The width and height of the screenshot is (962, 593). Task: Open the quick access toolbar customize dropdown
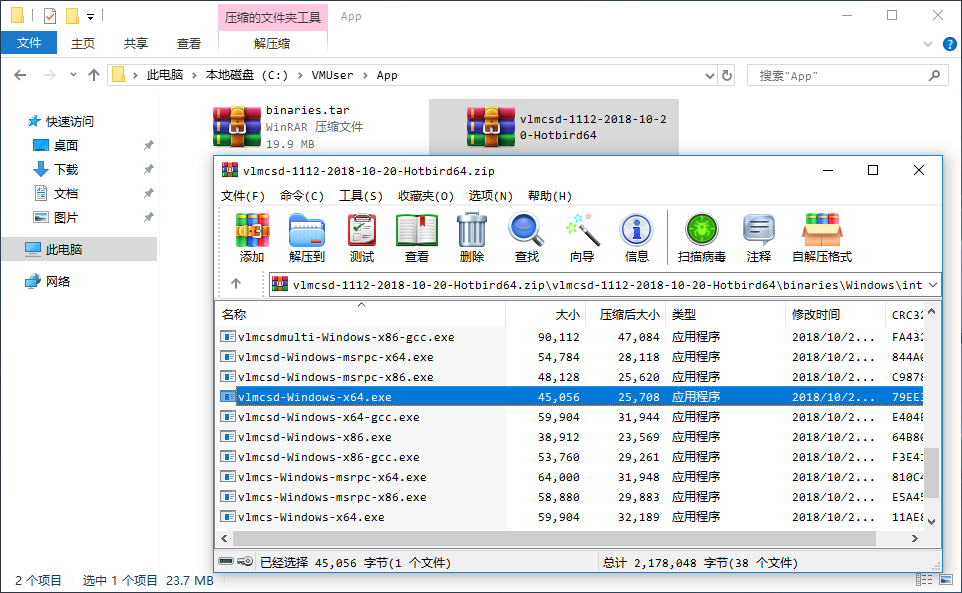(90, 17)
